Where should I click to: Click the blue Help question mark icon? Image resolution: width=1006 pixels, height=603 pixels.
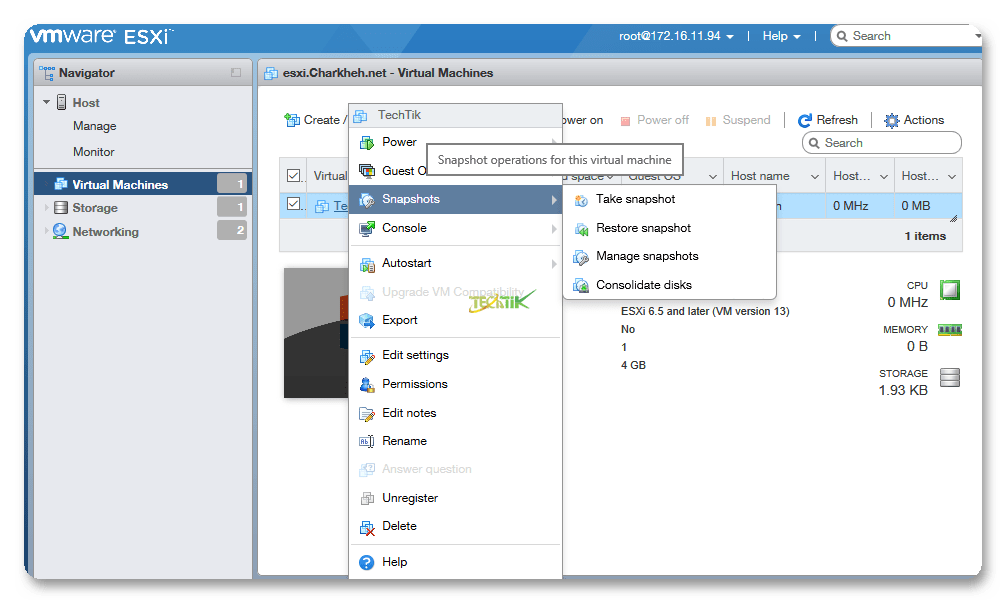[366, 563]
